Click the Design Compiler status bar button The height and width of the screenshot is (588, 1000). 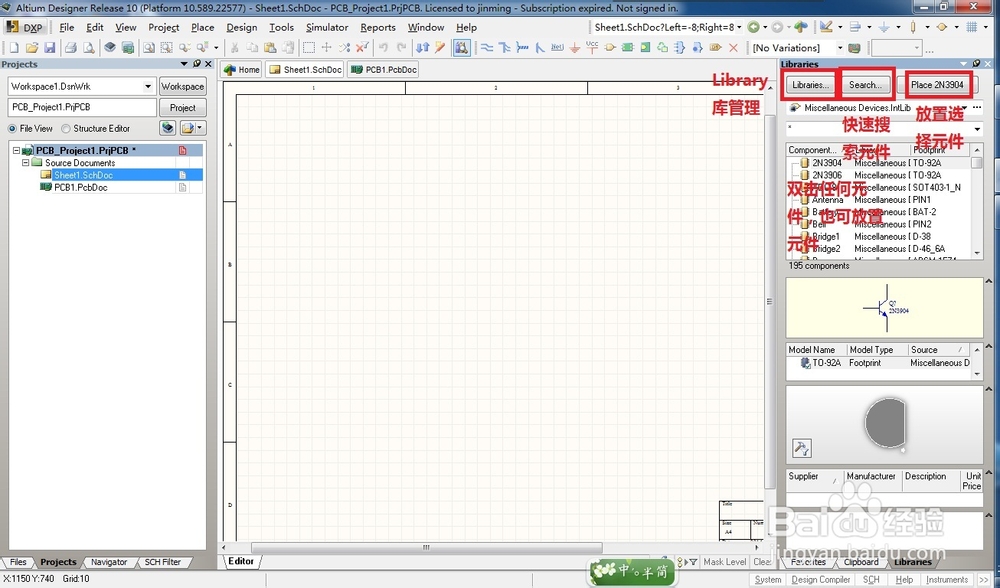(x=821, y=579)
